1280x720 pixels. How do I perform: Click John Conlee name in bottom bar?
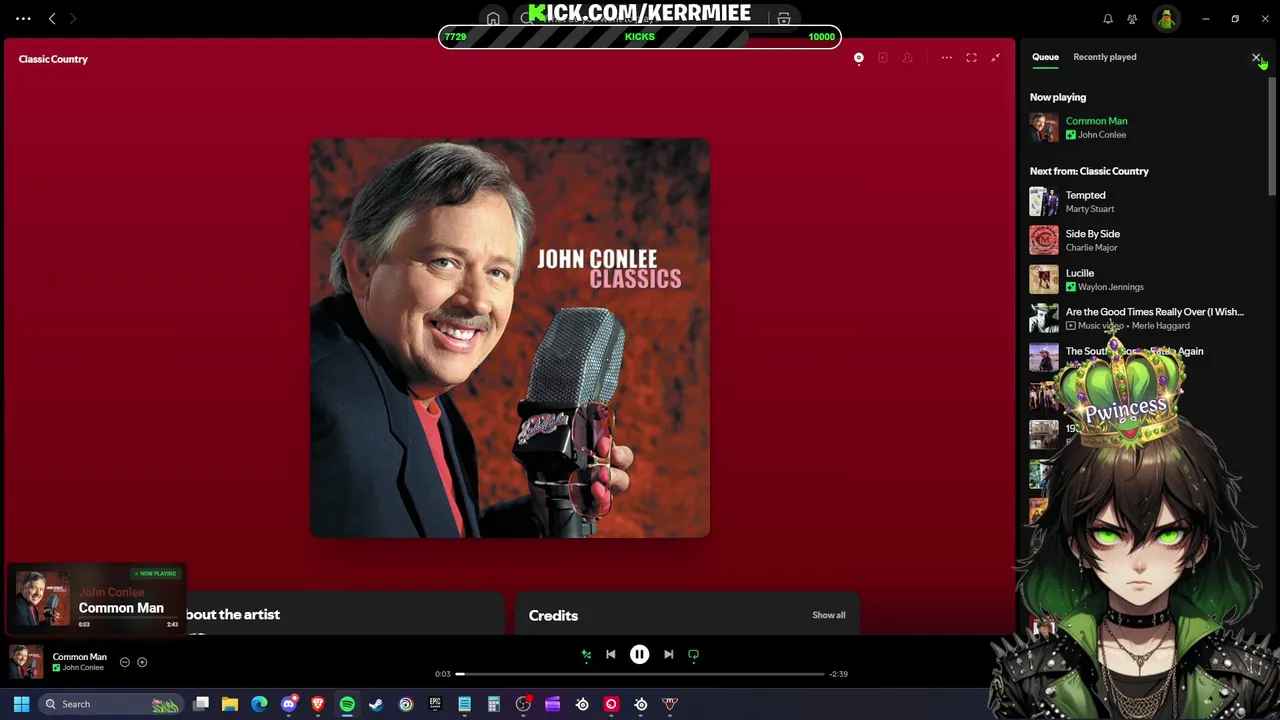[x=83, y=668]
